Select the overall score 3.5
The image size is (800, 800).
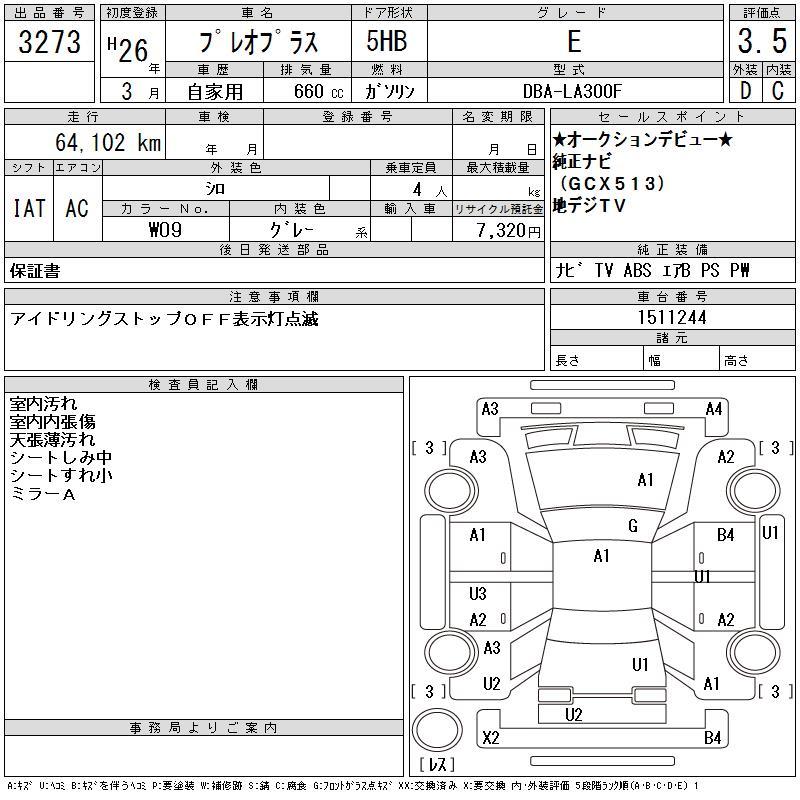coord(762,41)
